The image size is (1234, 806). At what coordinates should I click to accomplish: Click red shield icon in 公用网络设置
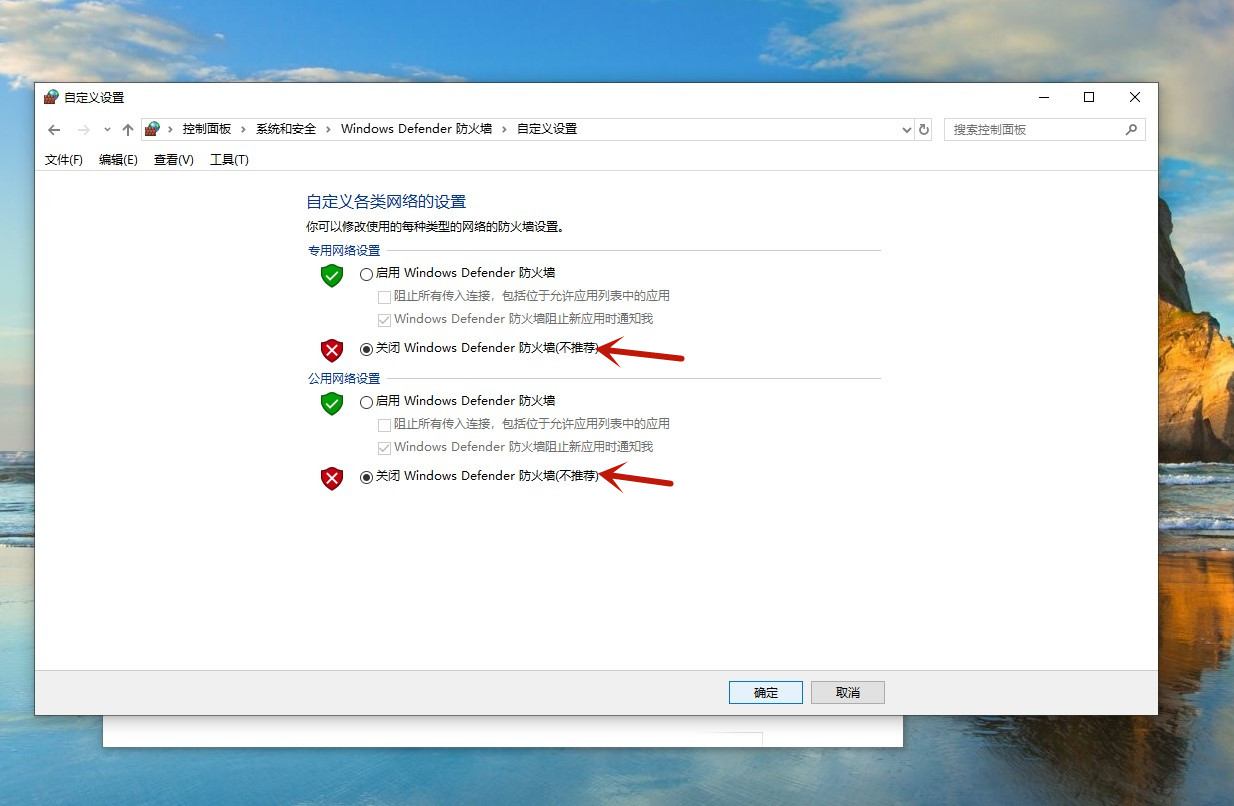pos(332,478)
